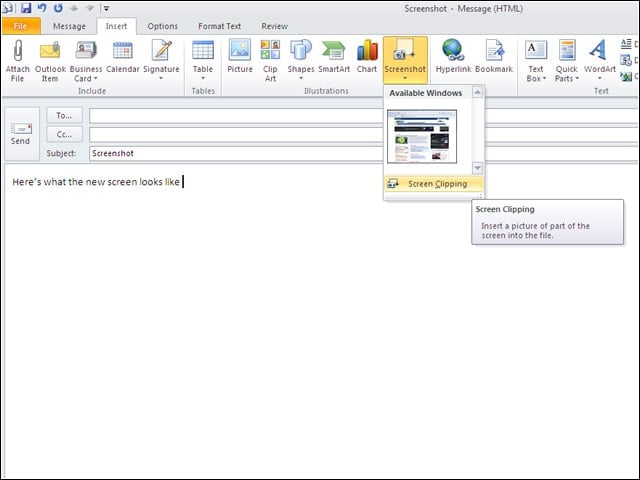Switch to the Message tab

coord(69,26)
